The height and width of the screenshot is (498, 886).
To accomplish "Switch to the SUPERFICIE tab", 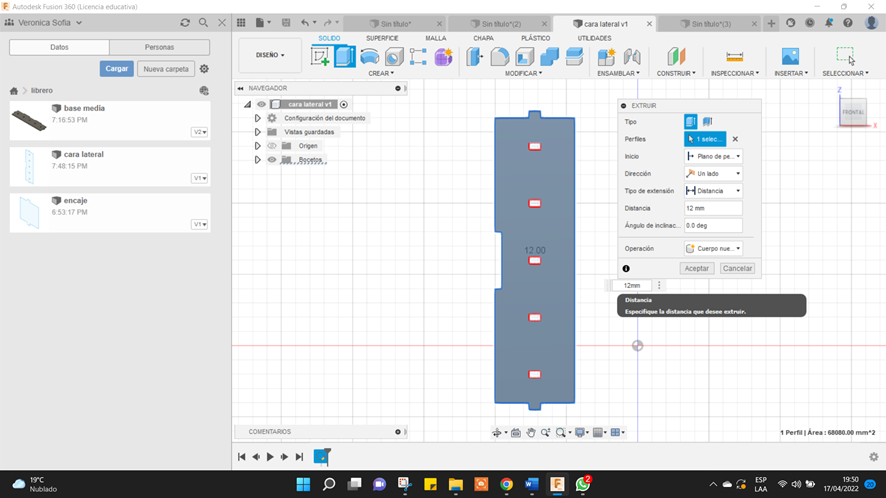I will point(382,38).
